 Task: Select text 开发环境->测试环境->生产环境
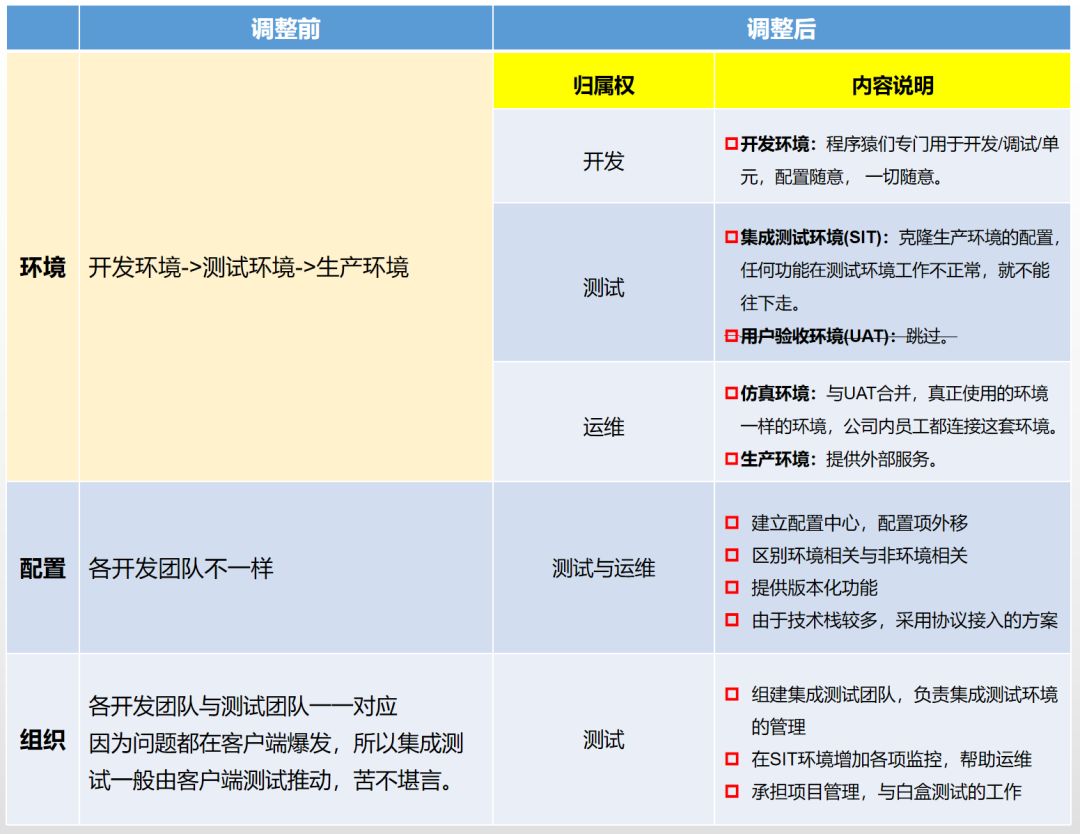(249, 267)
